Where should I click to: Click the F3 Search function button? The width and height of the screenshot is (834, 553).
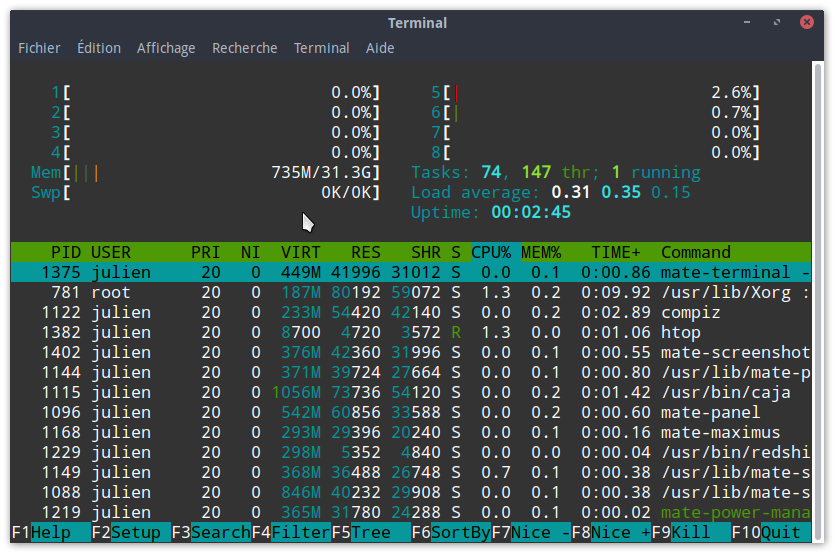(211, 532)
